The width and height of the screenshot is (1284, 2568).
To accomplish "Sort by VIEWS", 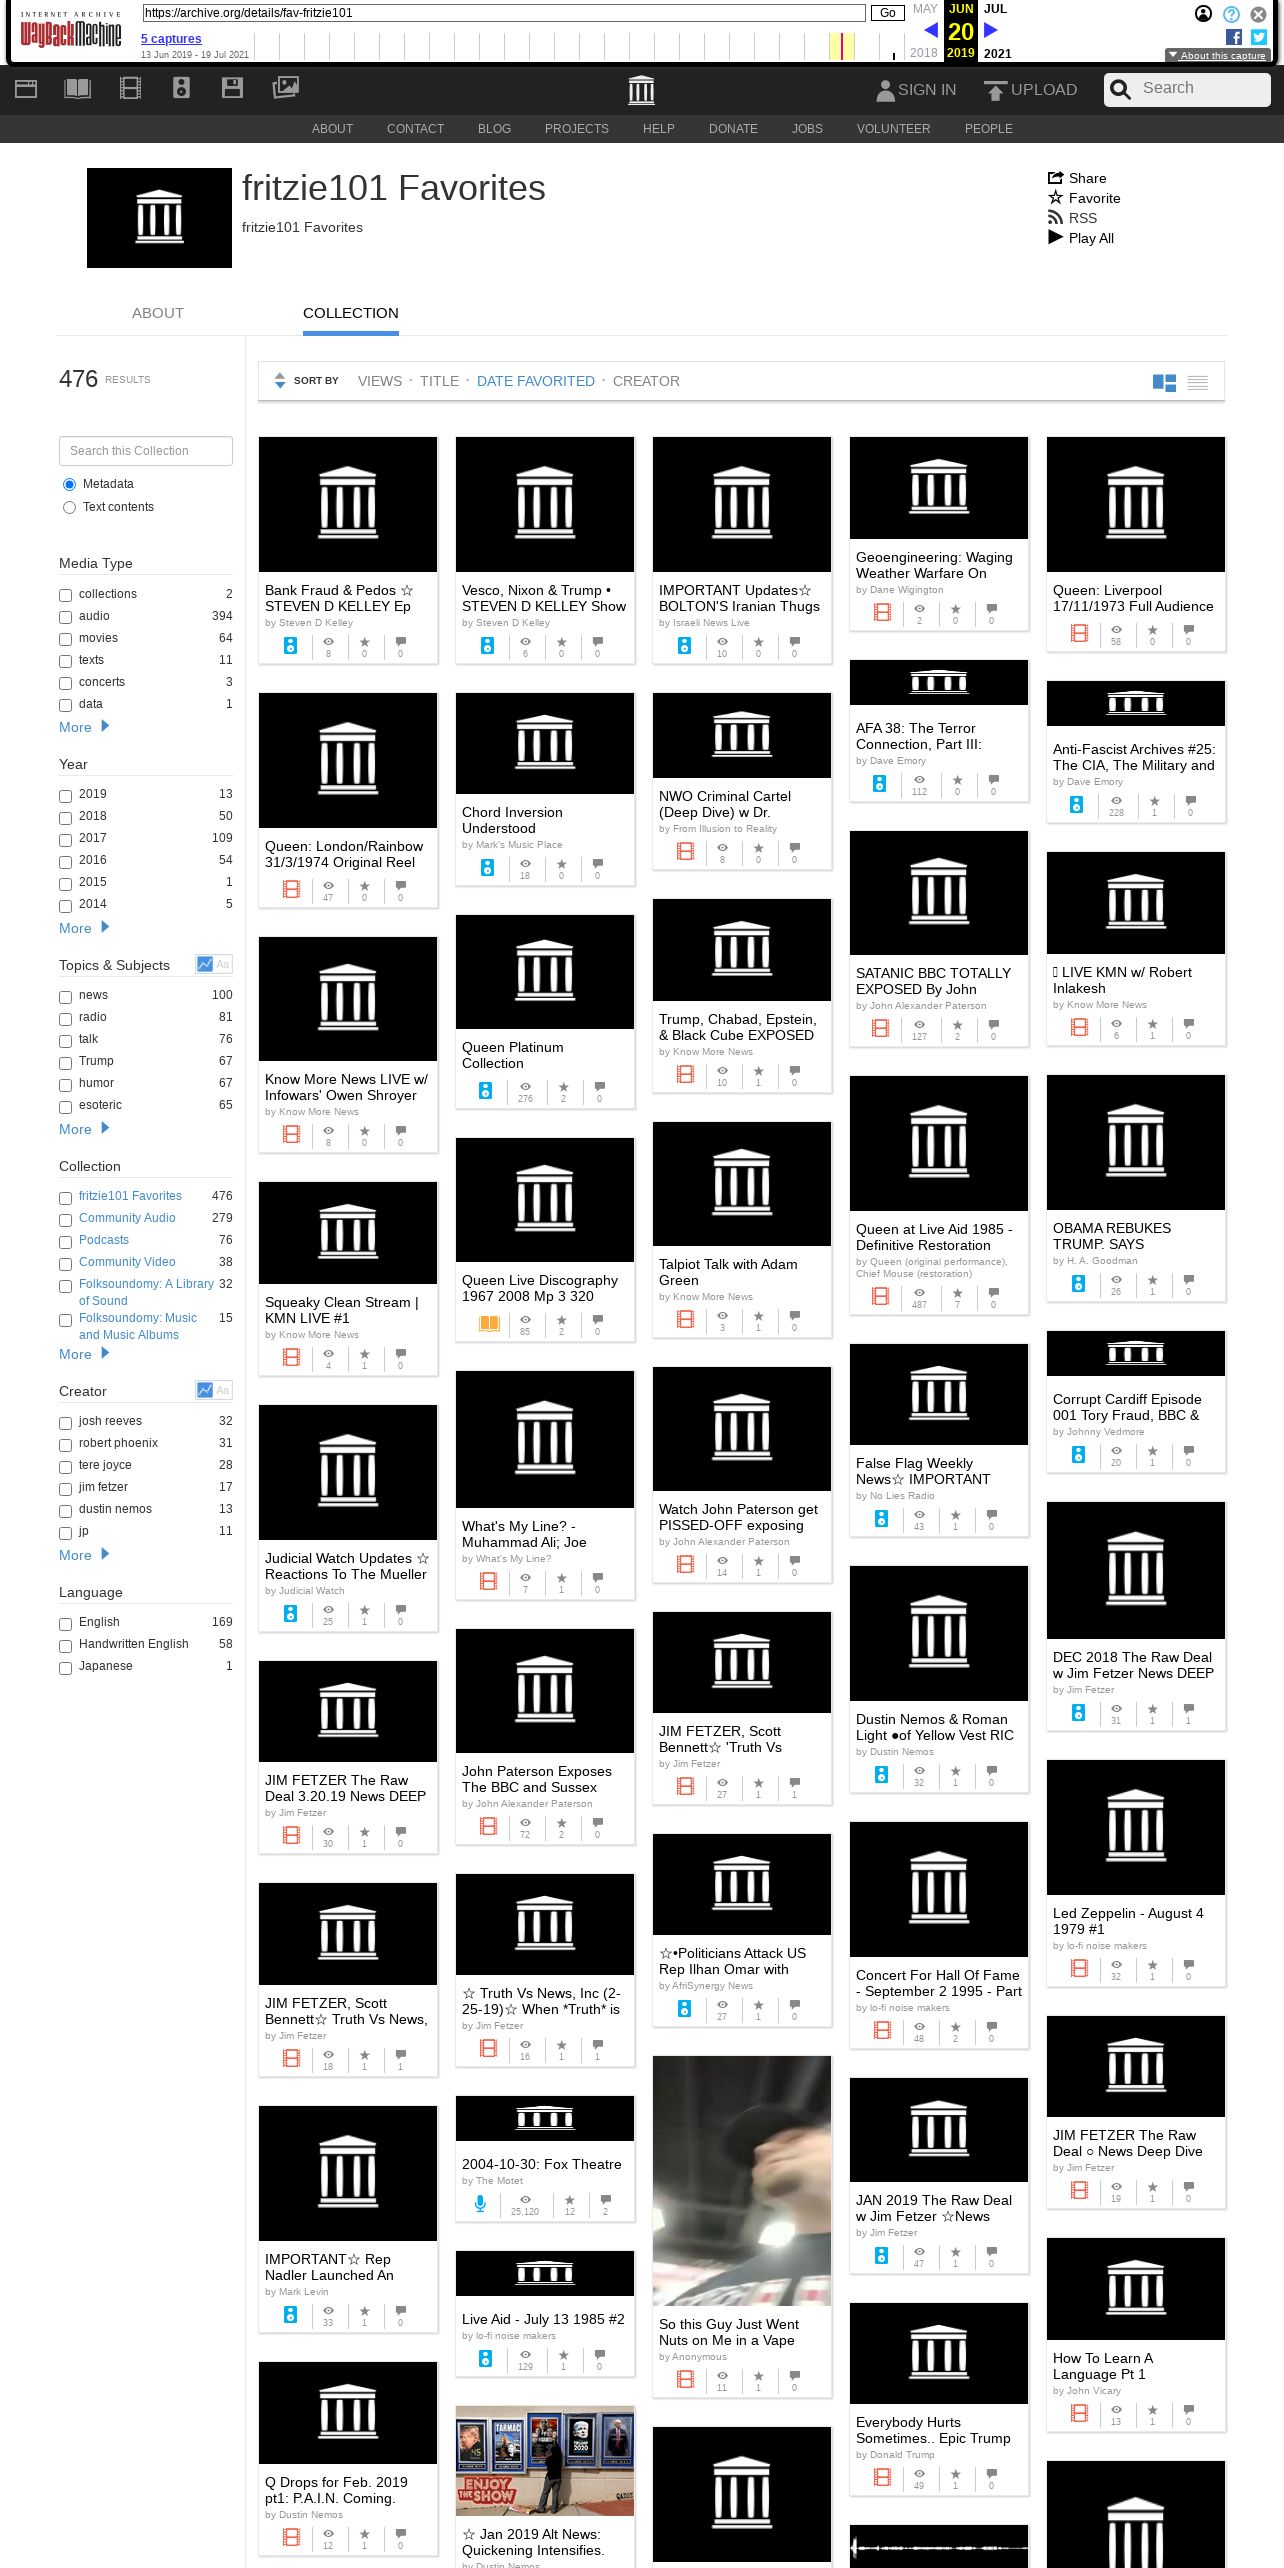I will point(380,381).
